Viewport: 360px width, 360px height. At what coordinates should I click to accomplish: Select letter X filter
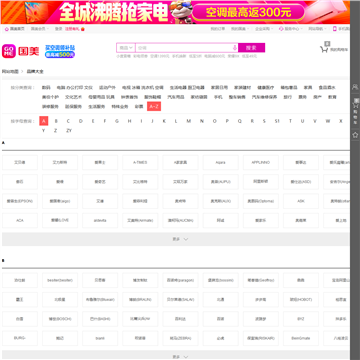pos(341,121)
